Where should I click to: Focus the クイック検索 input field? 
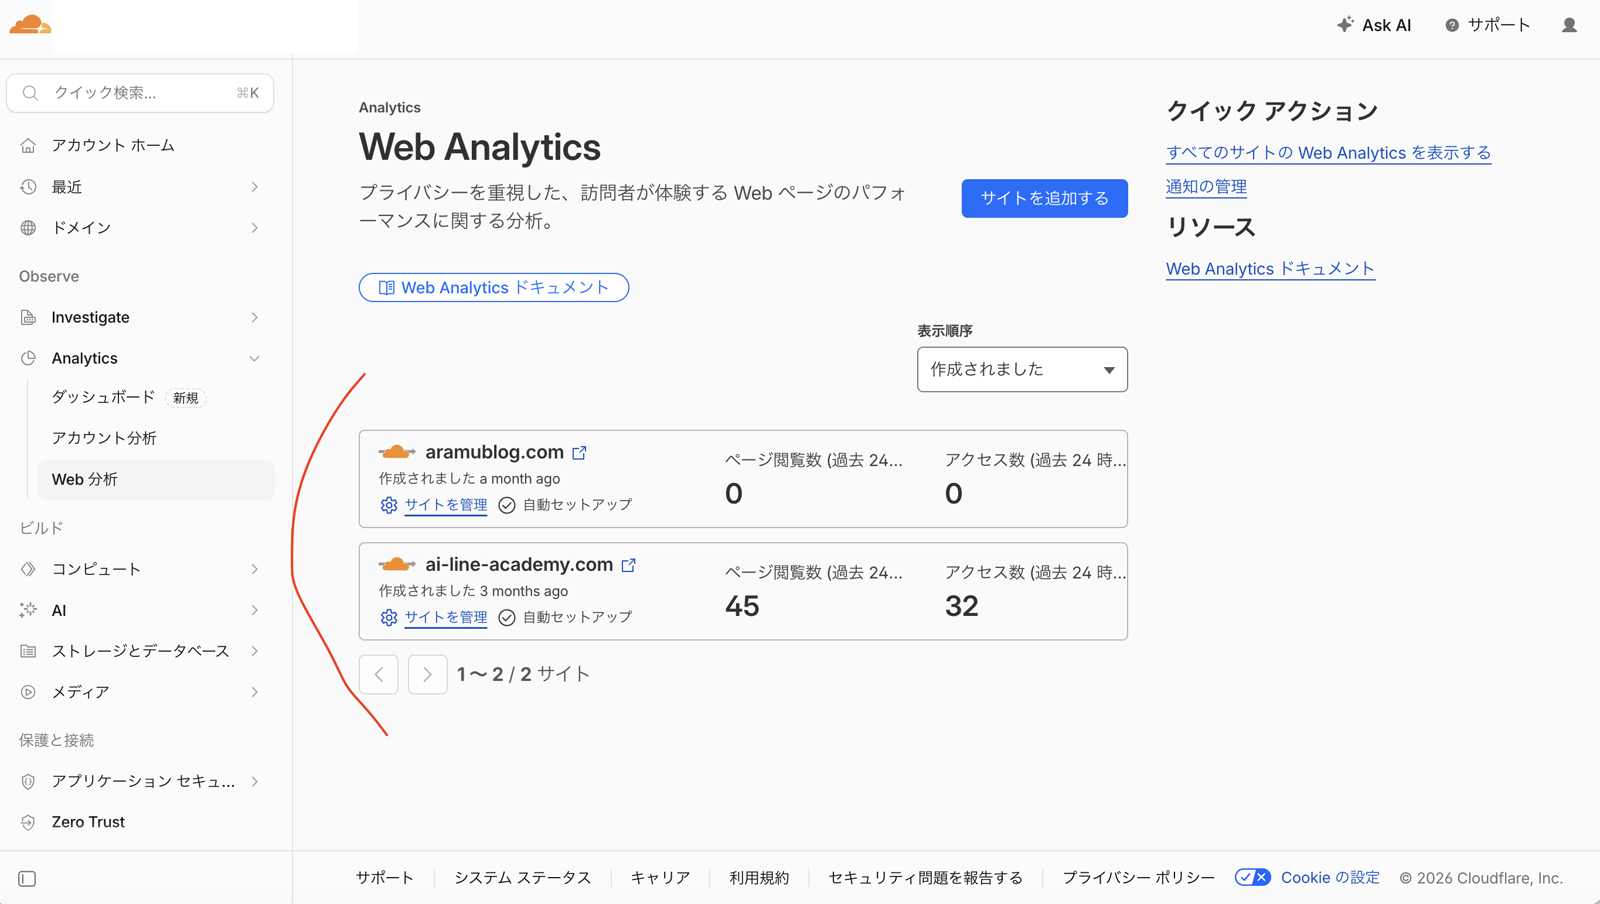[x=140, y=93]
